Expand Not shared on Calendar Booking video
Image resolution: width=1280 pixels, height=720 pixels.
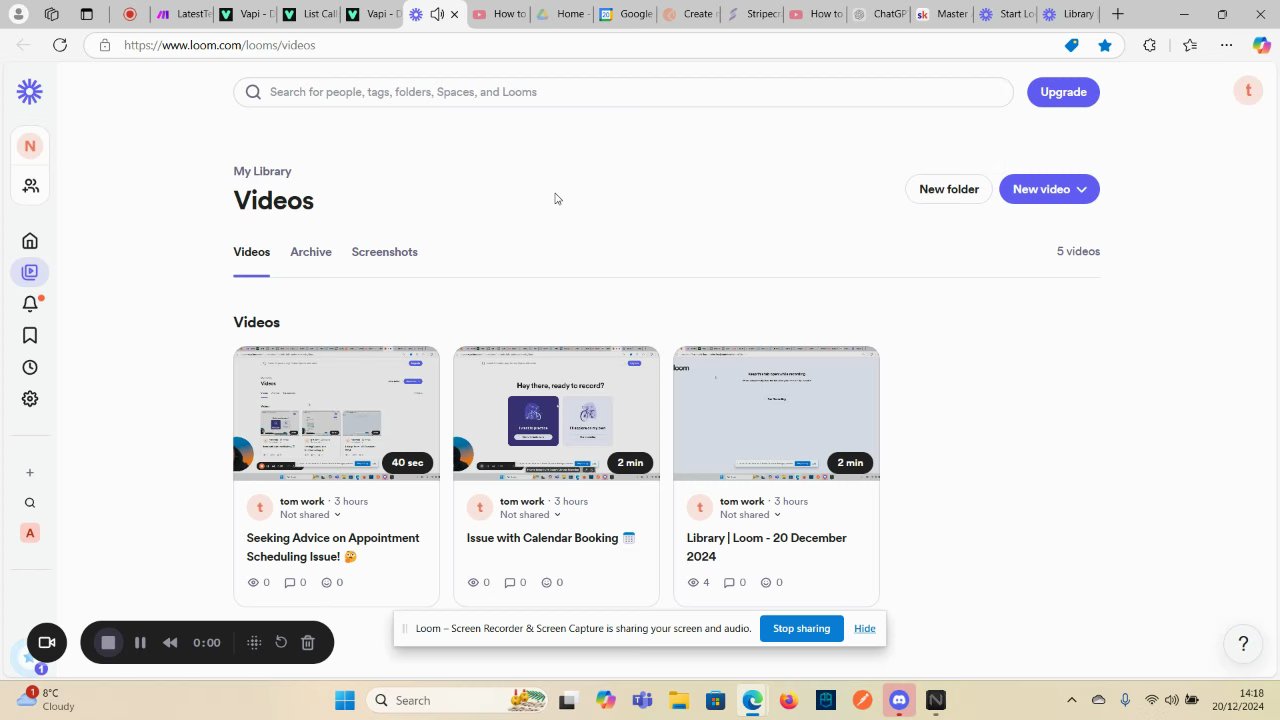(557, 515)
